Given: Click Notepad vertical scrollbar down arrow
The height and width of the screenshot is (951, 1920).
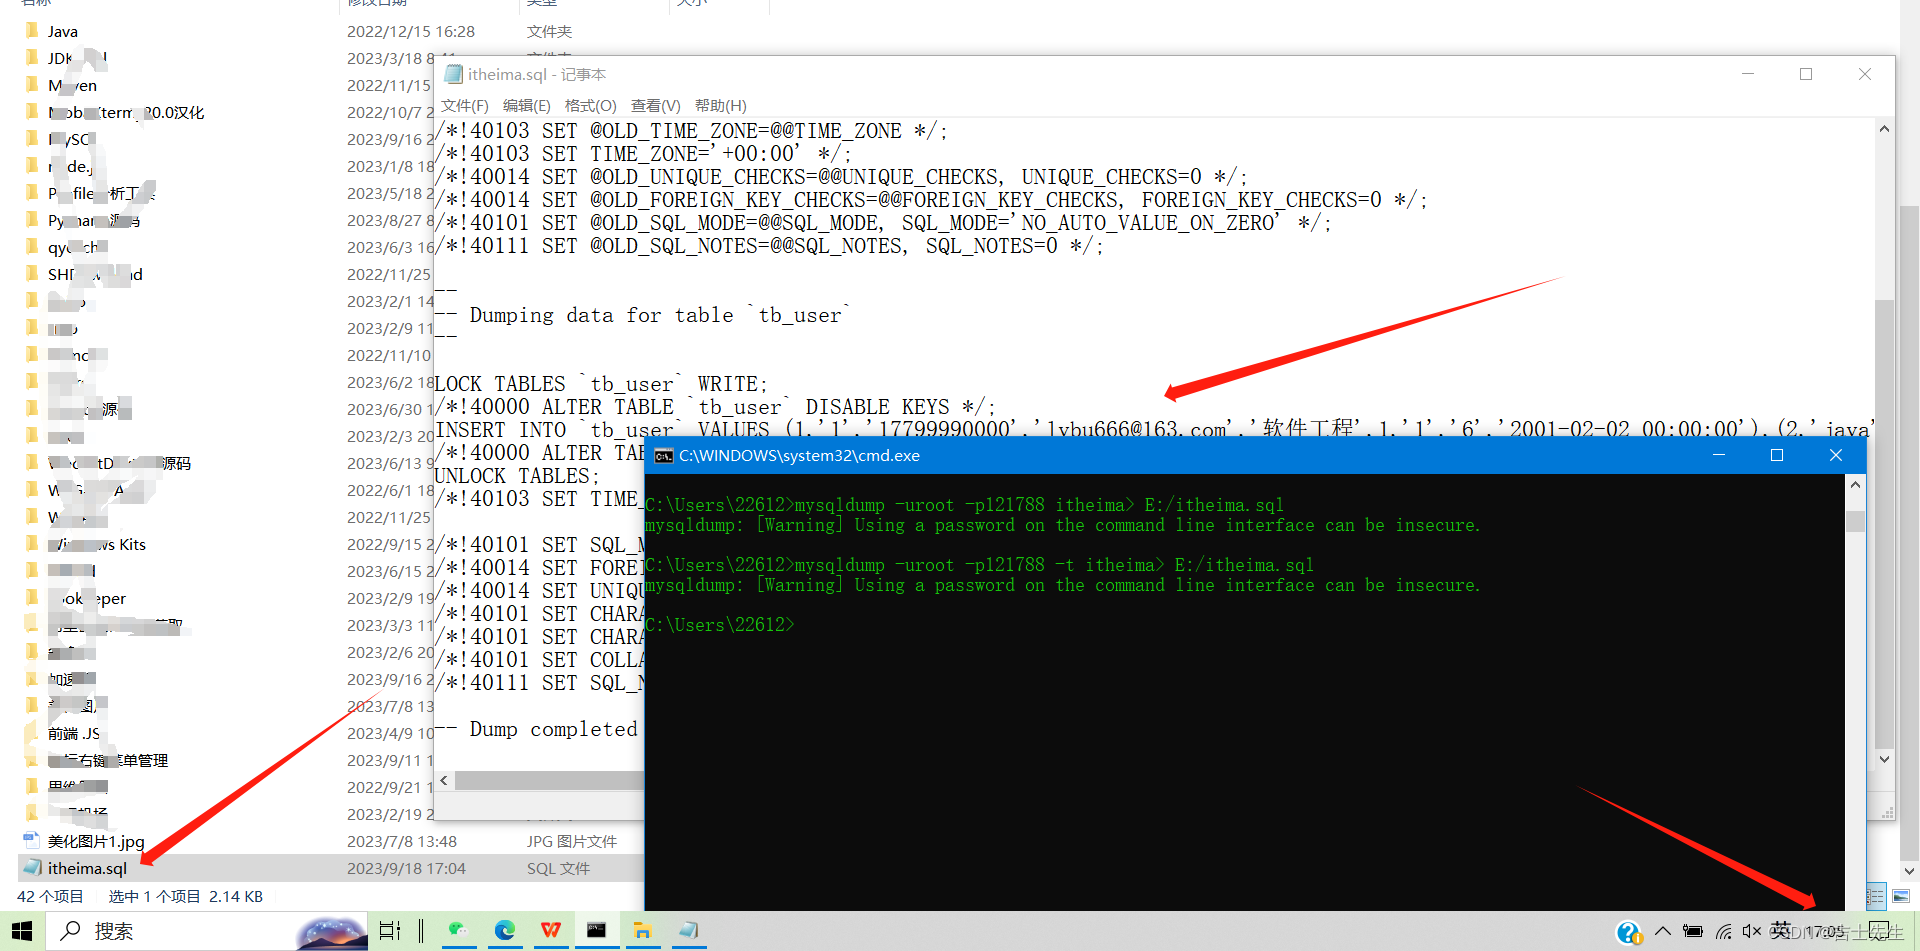Looking at the screenshot, I should click(x=1884, y=760).
